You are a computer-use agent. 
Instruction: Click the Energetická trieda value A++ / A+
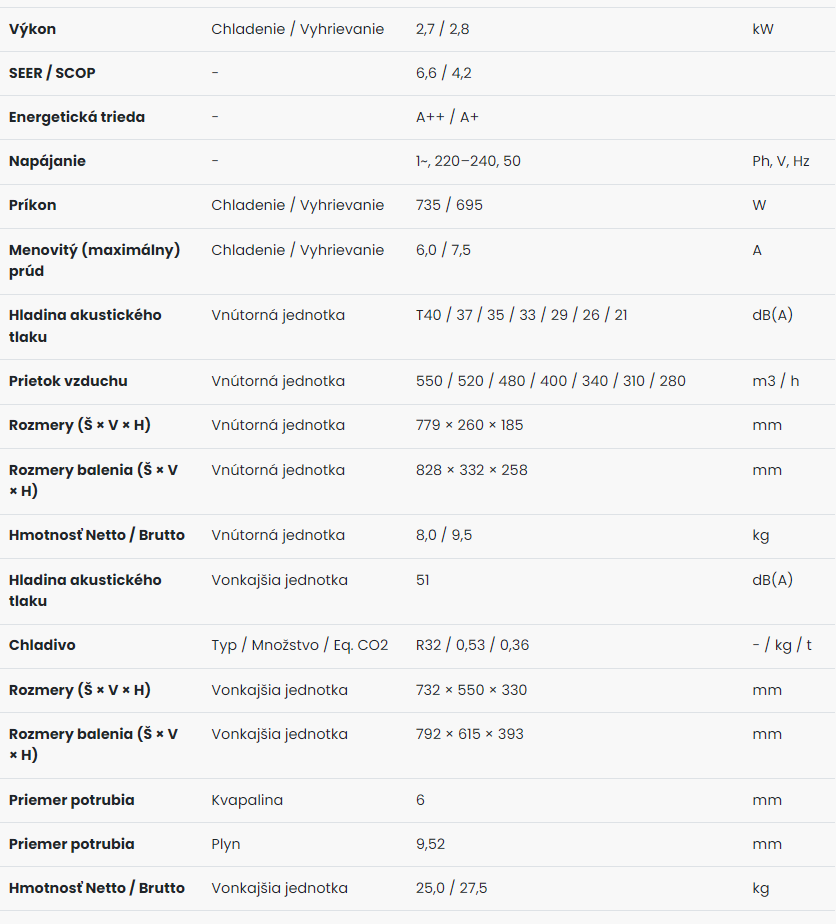point(447,117)
